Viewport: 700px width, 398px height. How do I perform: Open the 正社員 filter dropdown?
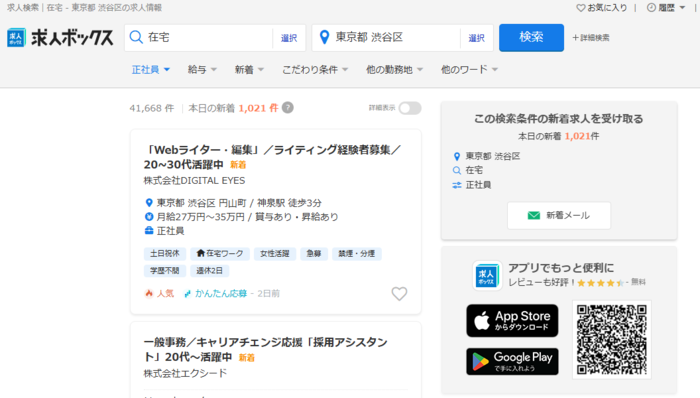click(150, 70)
